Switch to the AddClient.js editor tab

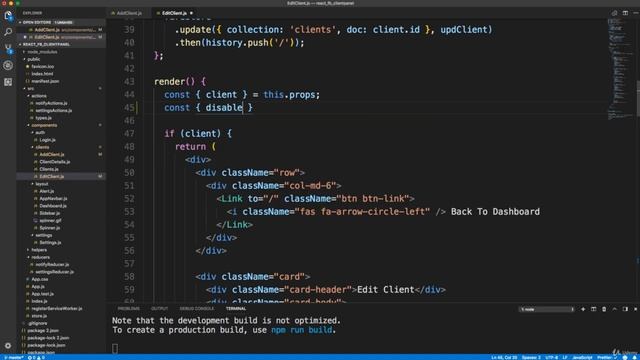point(129,13)
